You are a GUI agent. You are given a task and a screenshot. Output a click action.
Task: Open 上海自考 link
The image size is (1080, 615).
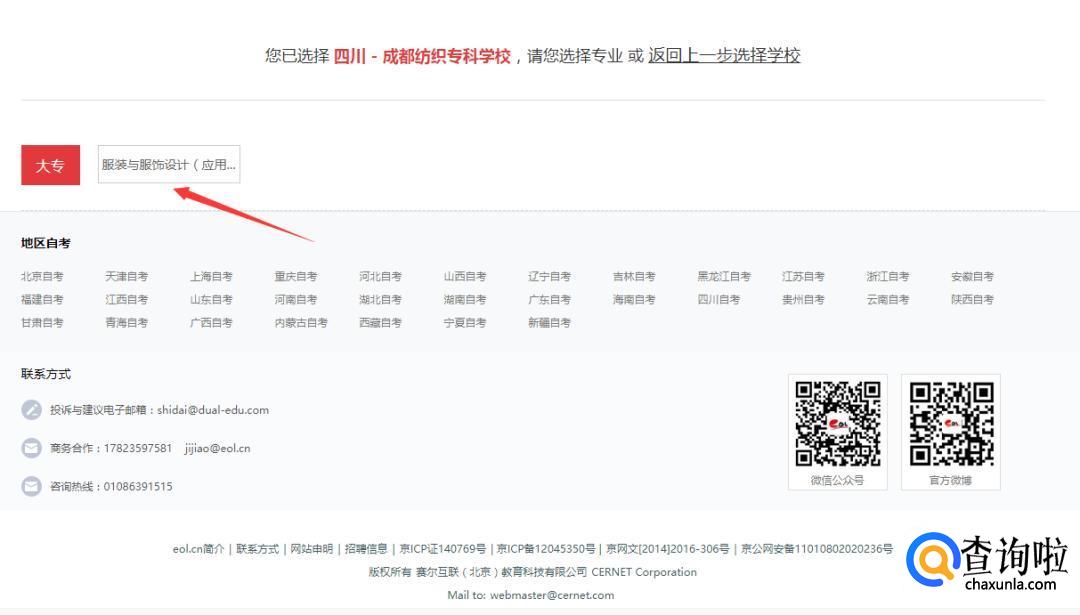[211, 276]
